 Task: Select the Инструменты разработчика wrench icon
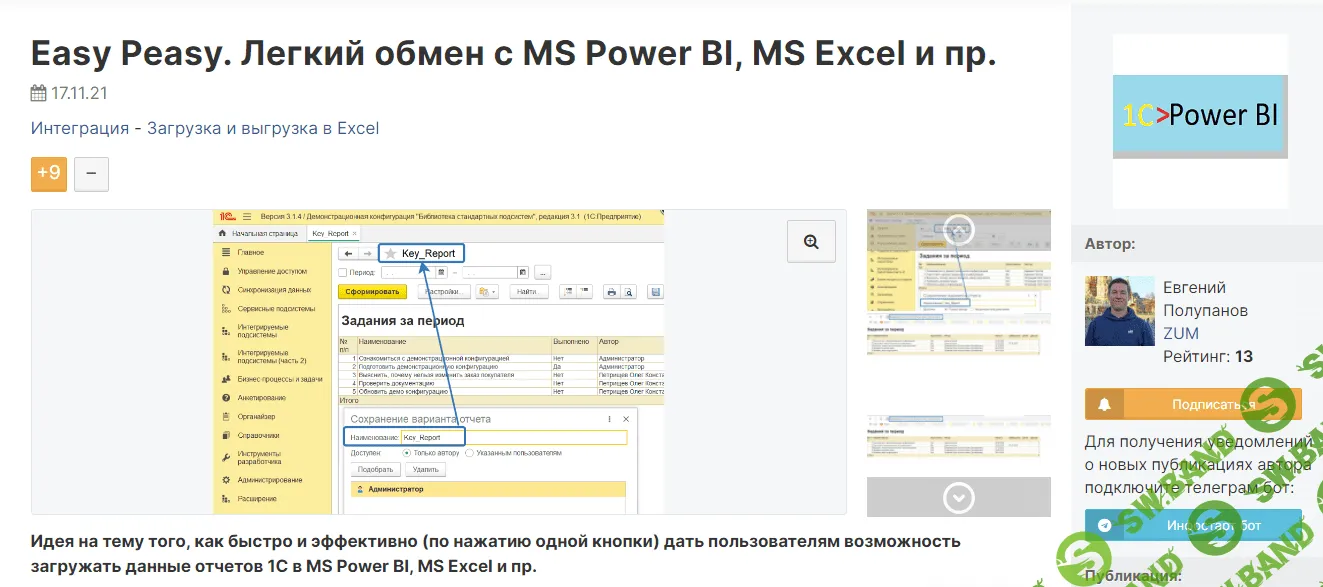[227, 458]
